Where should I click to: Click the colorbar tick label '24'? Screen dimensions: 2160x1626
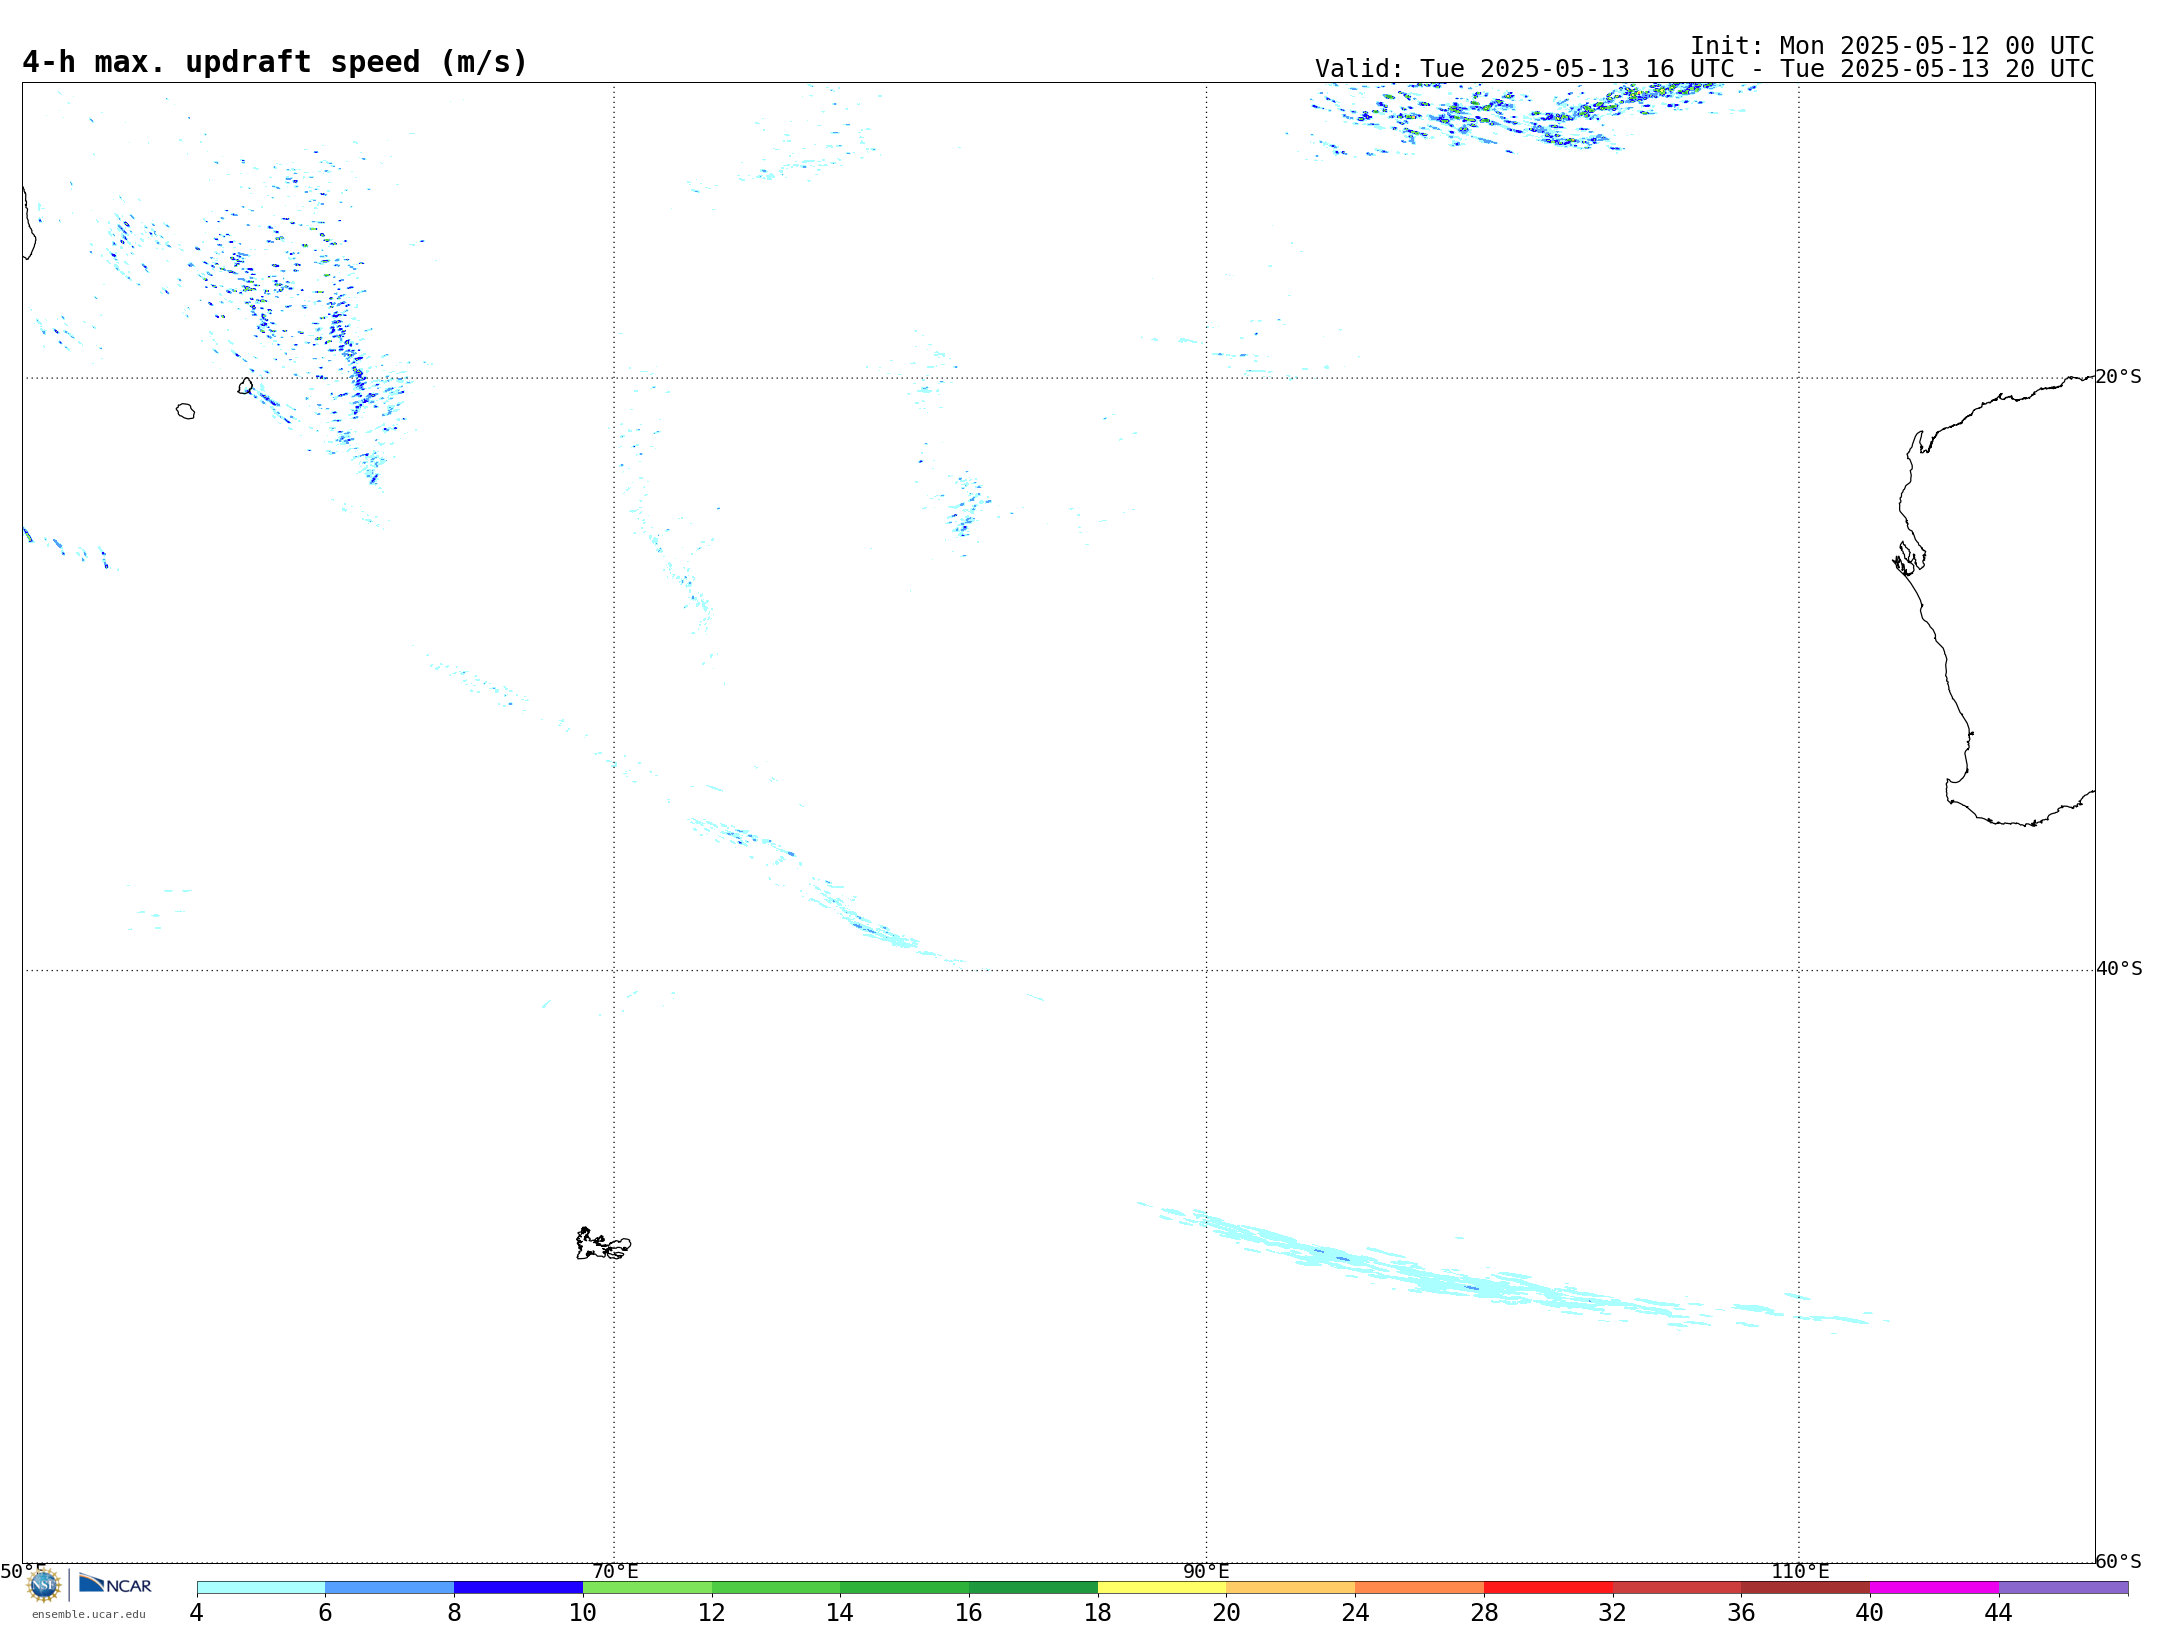coord(1355,1612)
